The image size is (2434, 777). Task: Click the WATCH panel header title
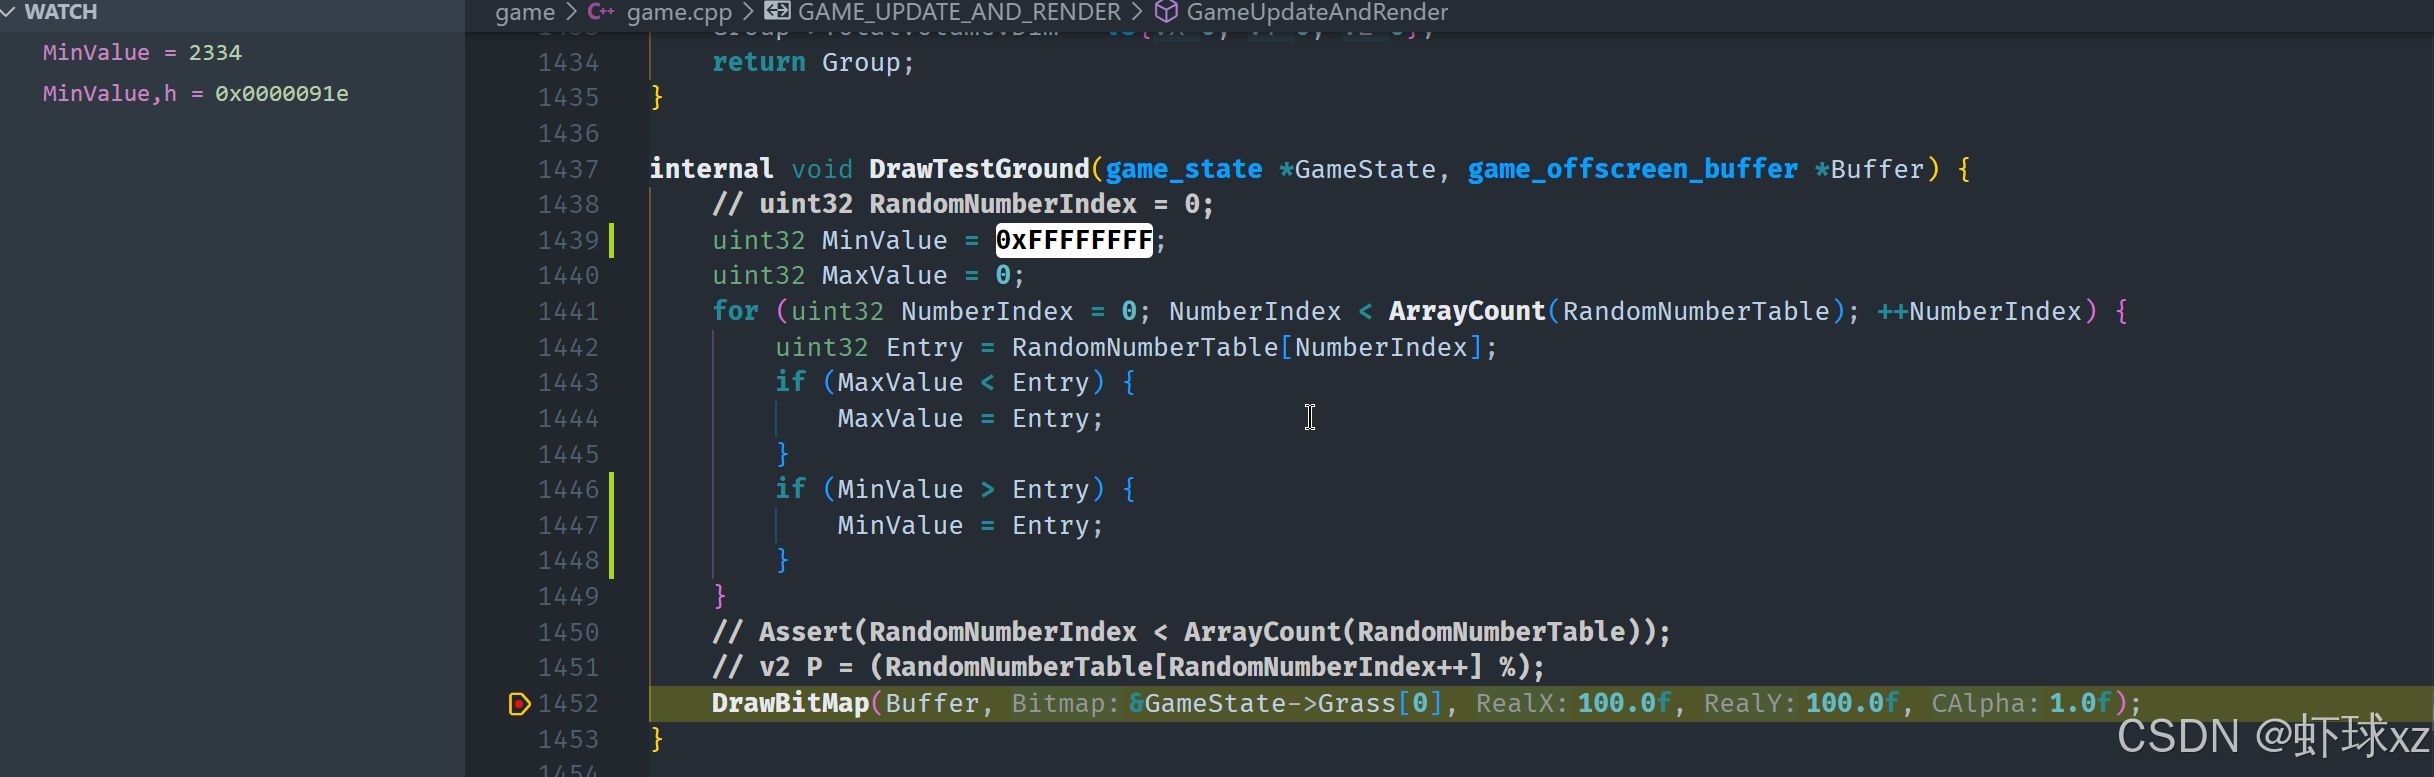61,12
